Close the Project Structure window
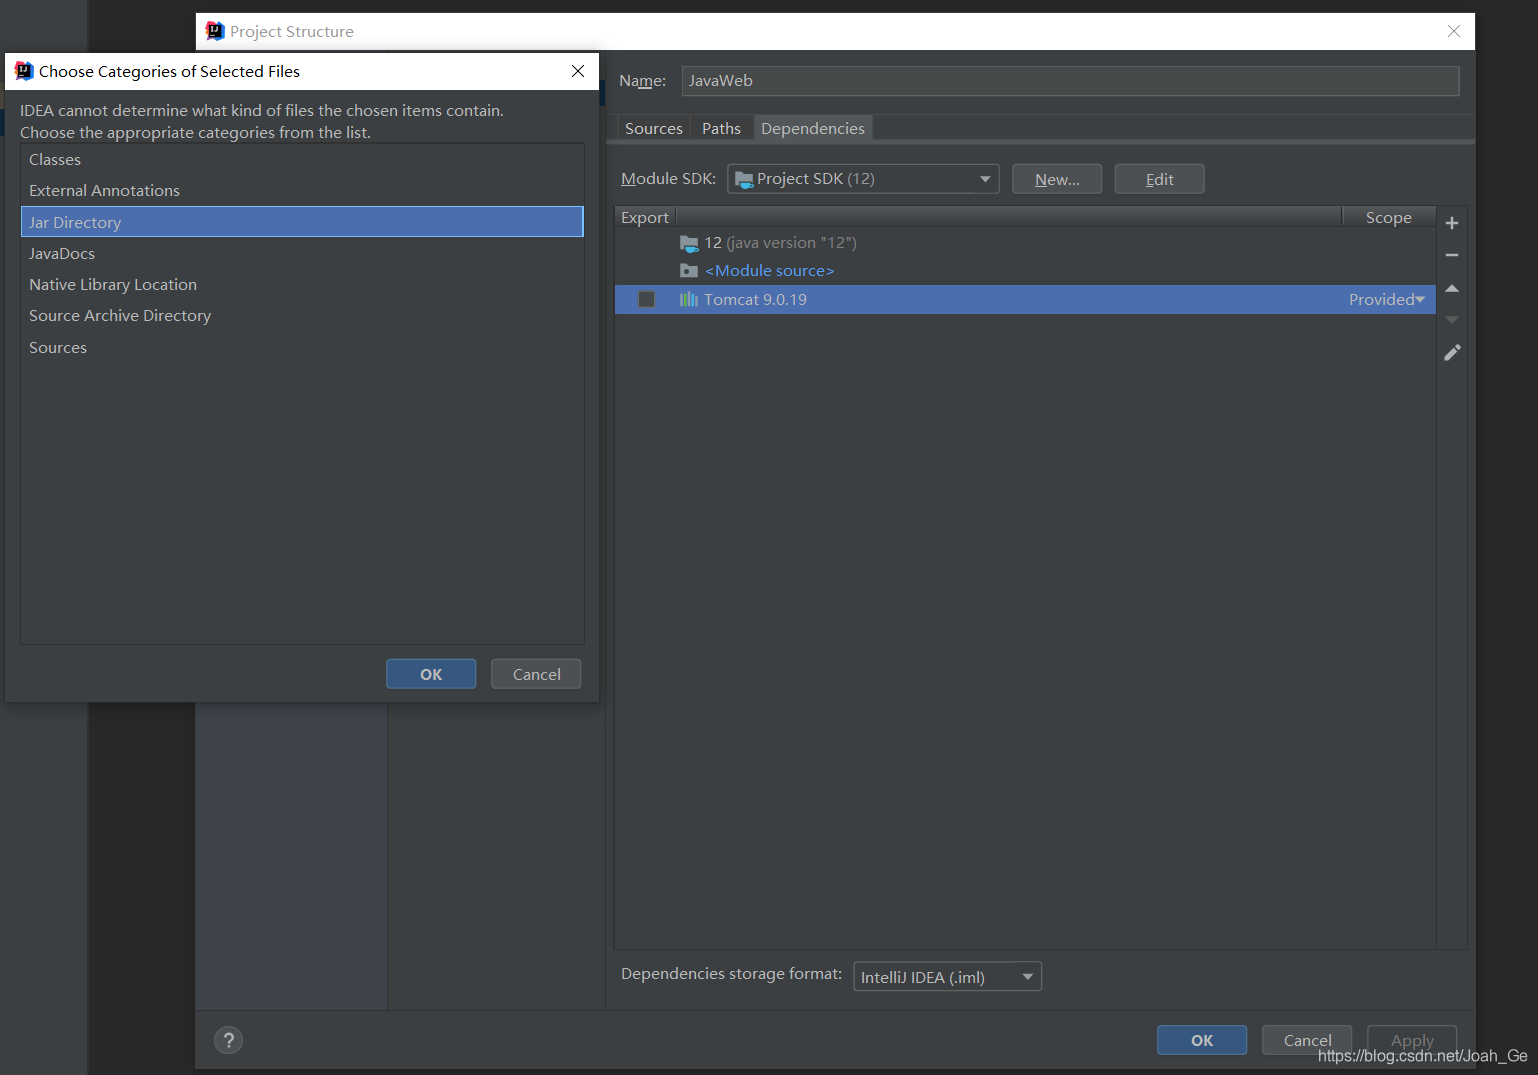1538x1075 pixels. point(1454,31)
